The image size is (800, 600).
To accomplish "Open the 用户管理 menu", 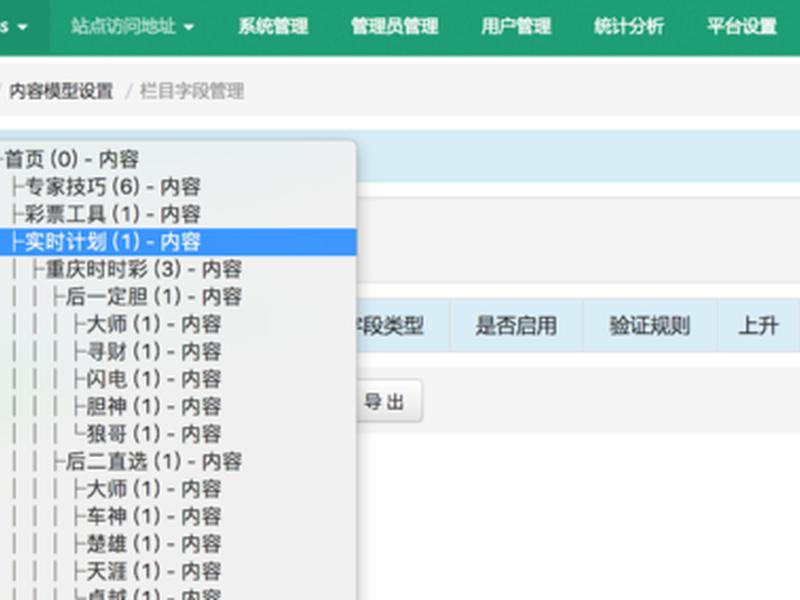I will pos(516,27).
